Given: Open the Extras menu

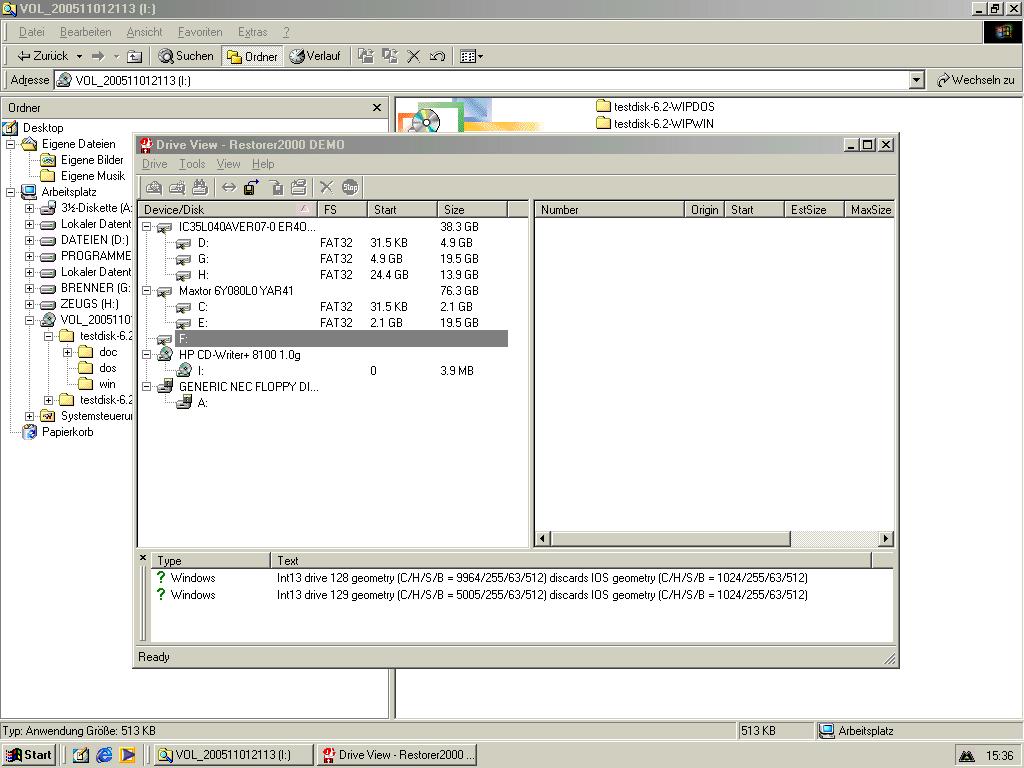Looking at the screenshot, I should [253, 32].
